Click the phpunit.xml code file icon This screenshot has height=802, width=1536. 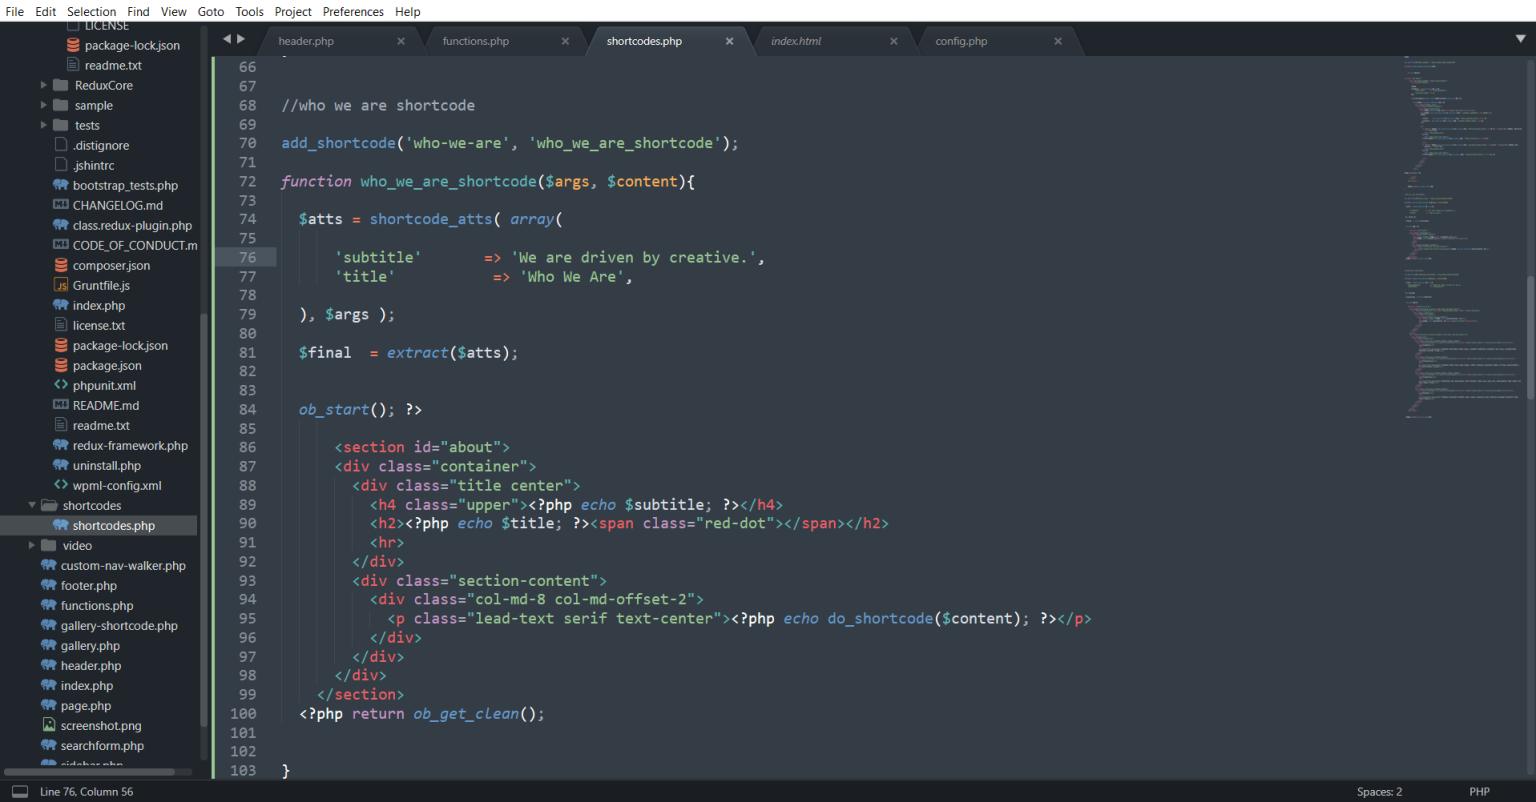tap(61, 385)
